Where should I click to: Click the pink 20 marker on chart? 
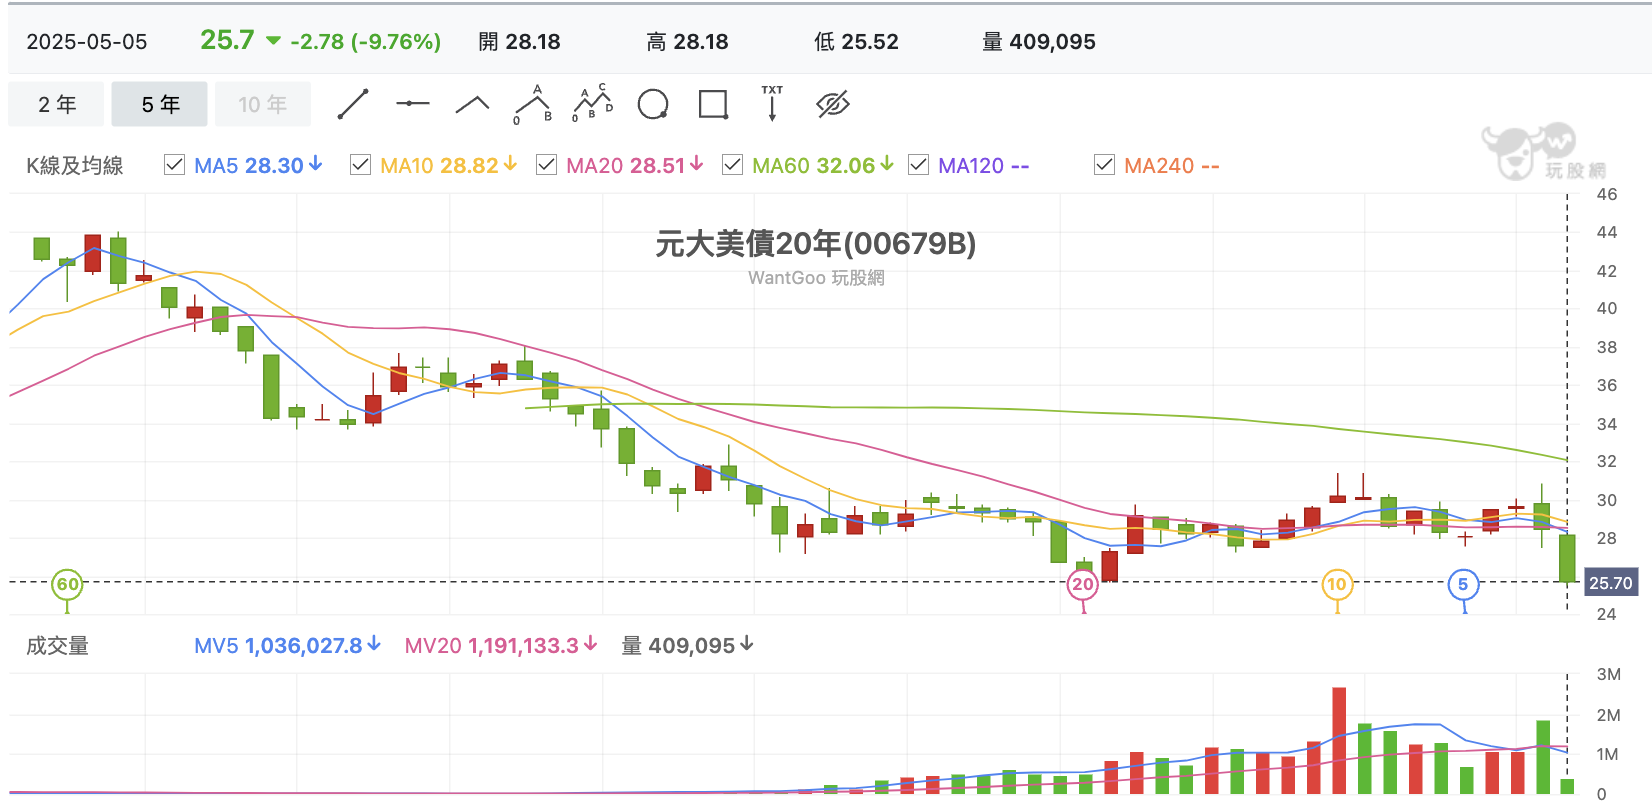[1083, 584]
